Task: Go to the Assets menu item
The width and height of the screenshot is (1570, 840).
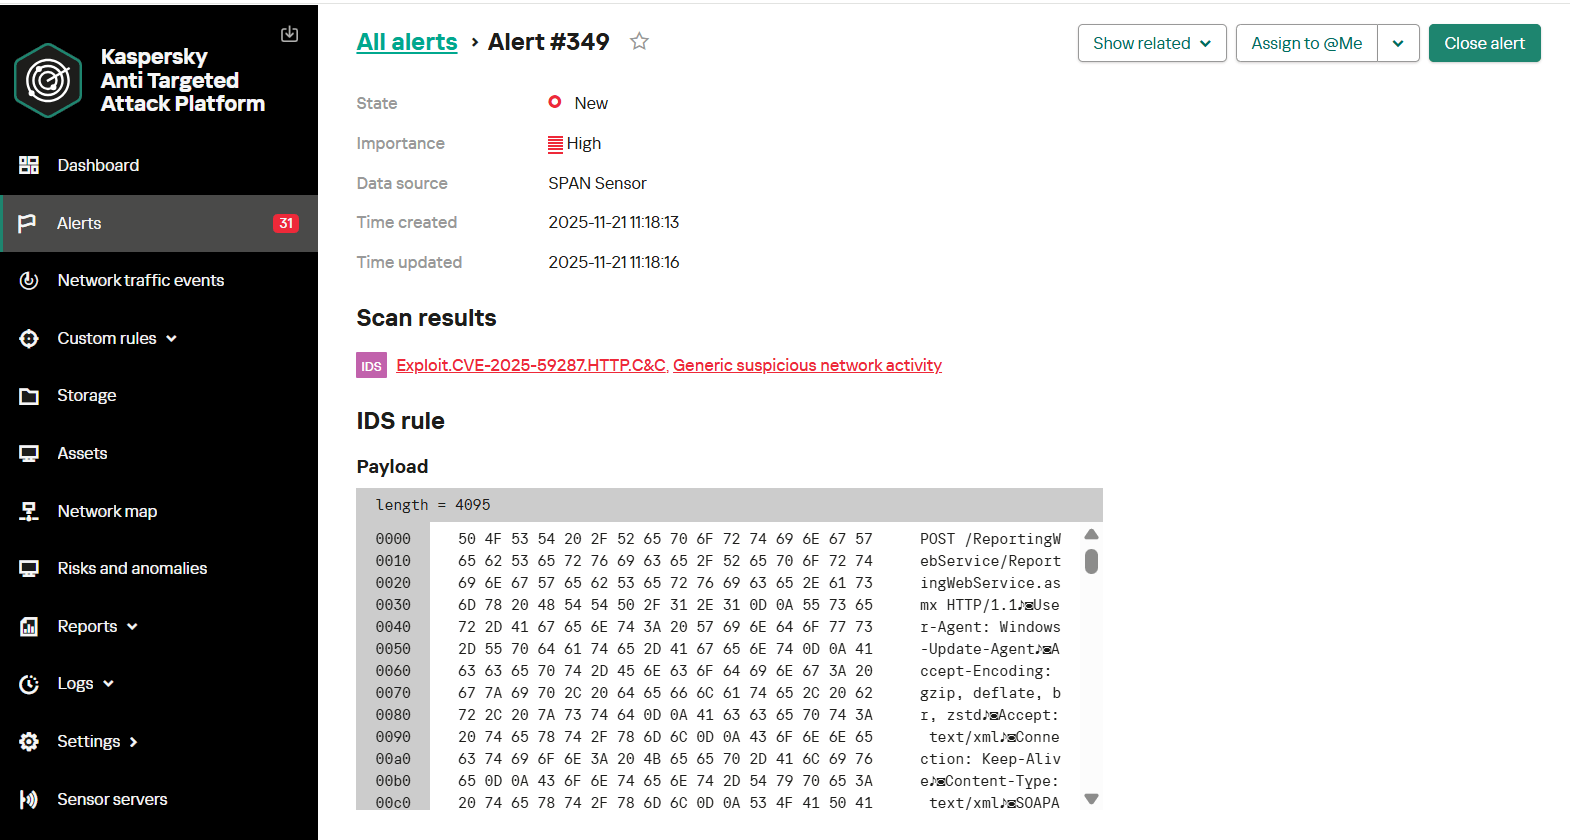Action: [82, 453]
